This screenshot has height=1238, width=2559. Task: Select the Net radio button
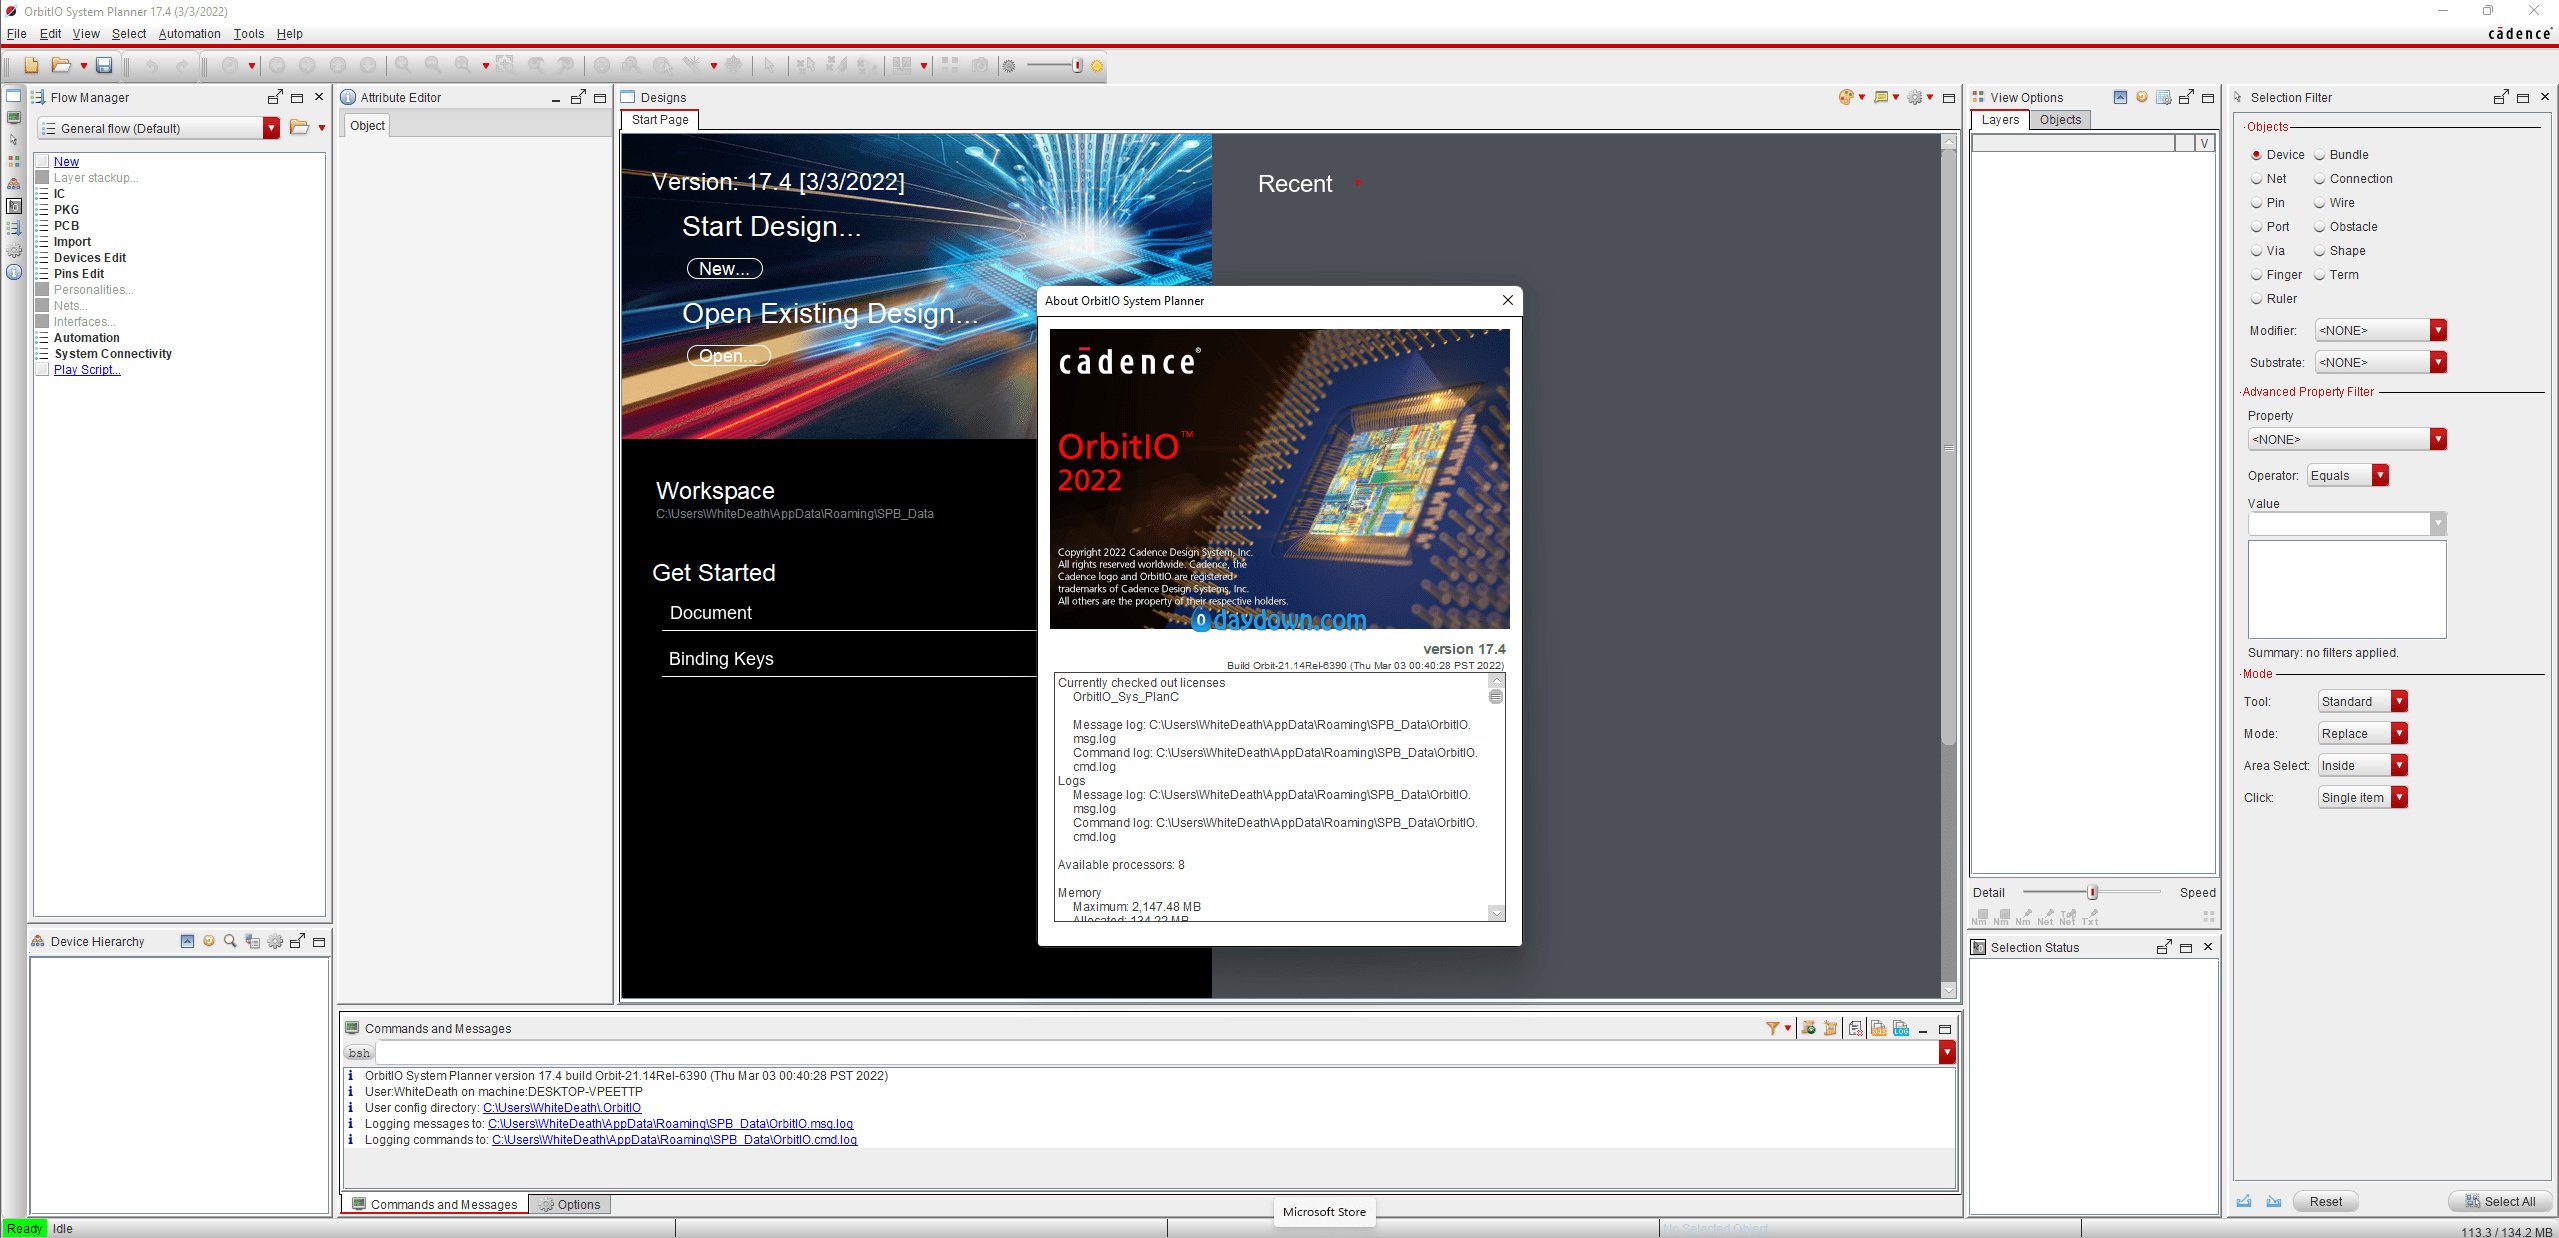pos(2256,179)
